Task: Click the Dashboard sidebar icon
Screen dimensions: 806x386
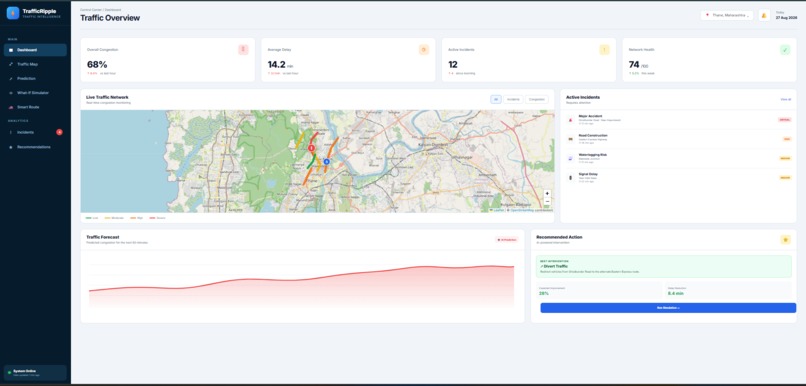Action: click(x=11, y=50)
